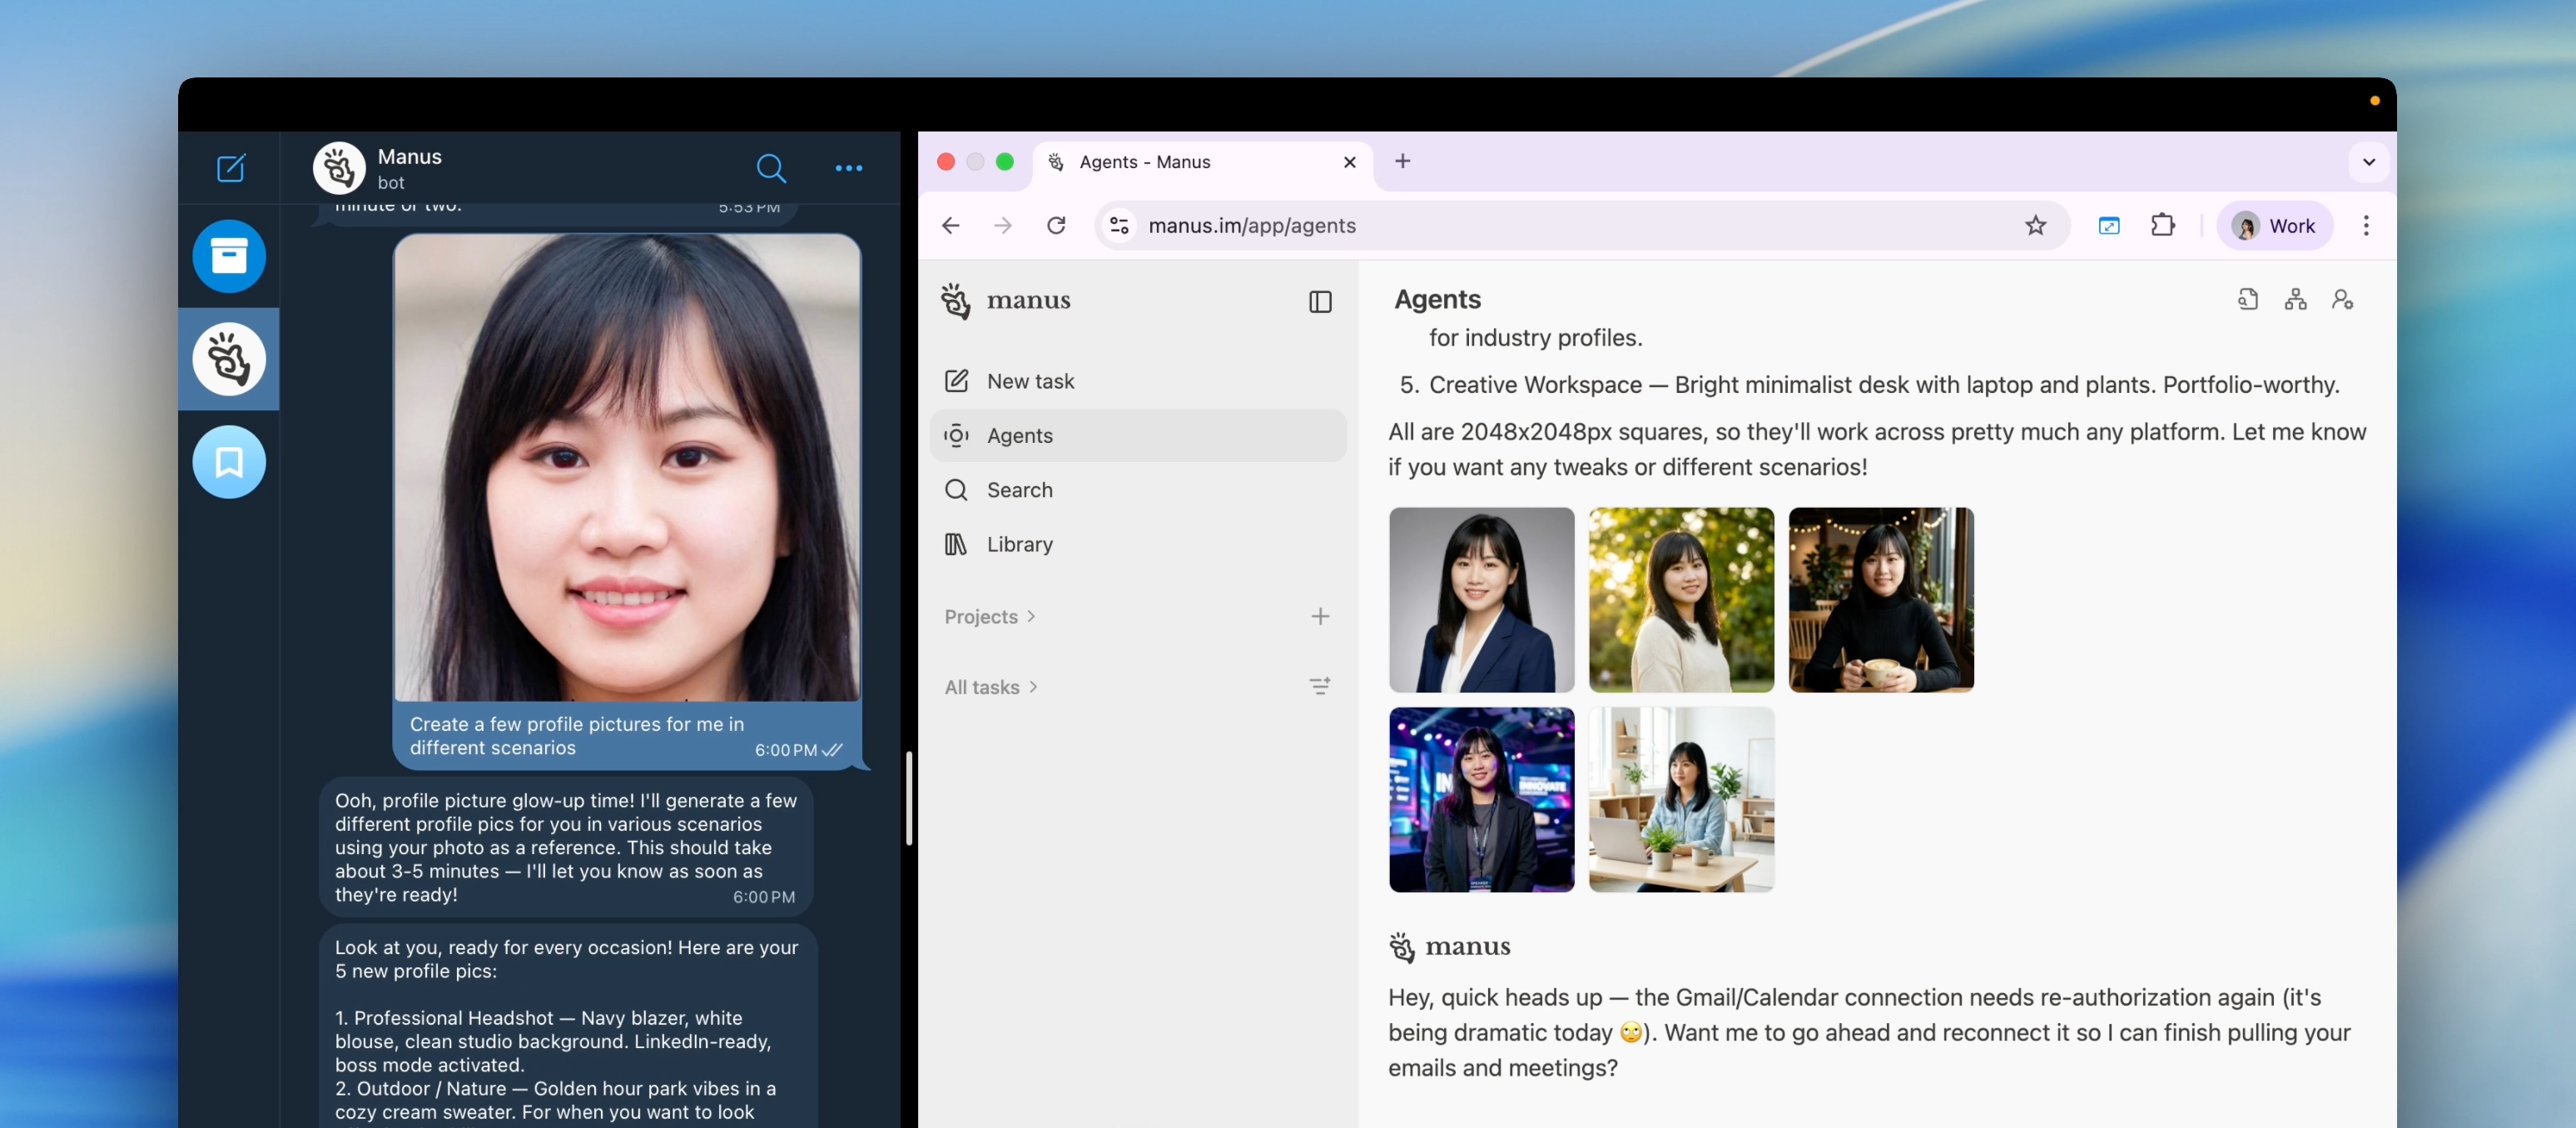Viewport: 2576px width, 1128px height.
Task: Search within the Manus bot chat
Action: (x=770, y=168)
